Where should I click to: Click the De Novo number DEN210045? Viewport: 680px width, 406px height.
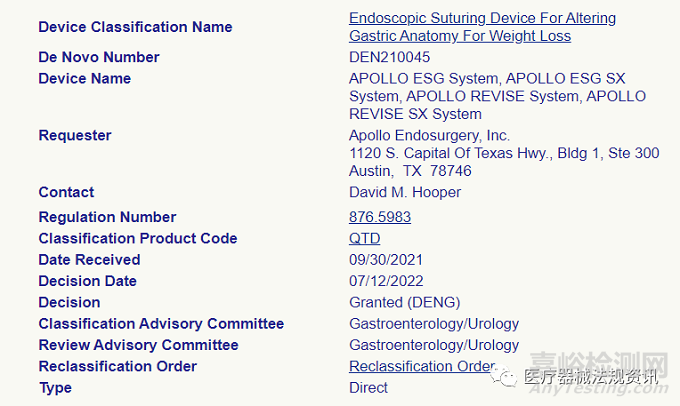[389, 57]
